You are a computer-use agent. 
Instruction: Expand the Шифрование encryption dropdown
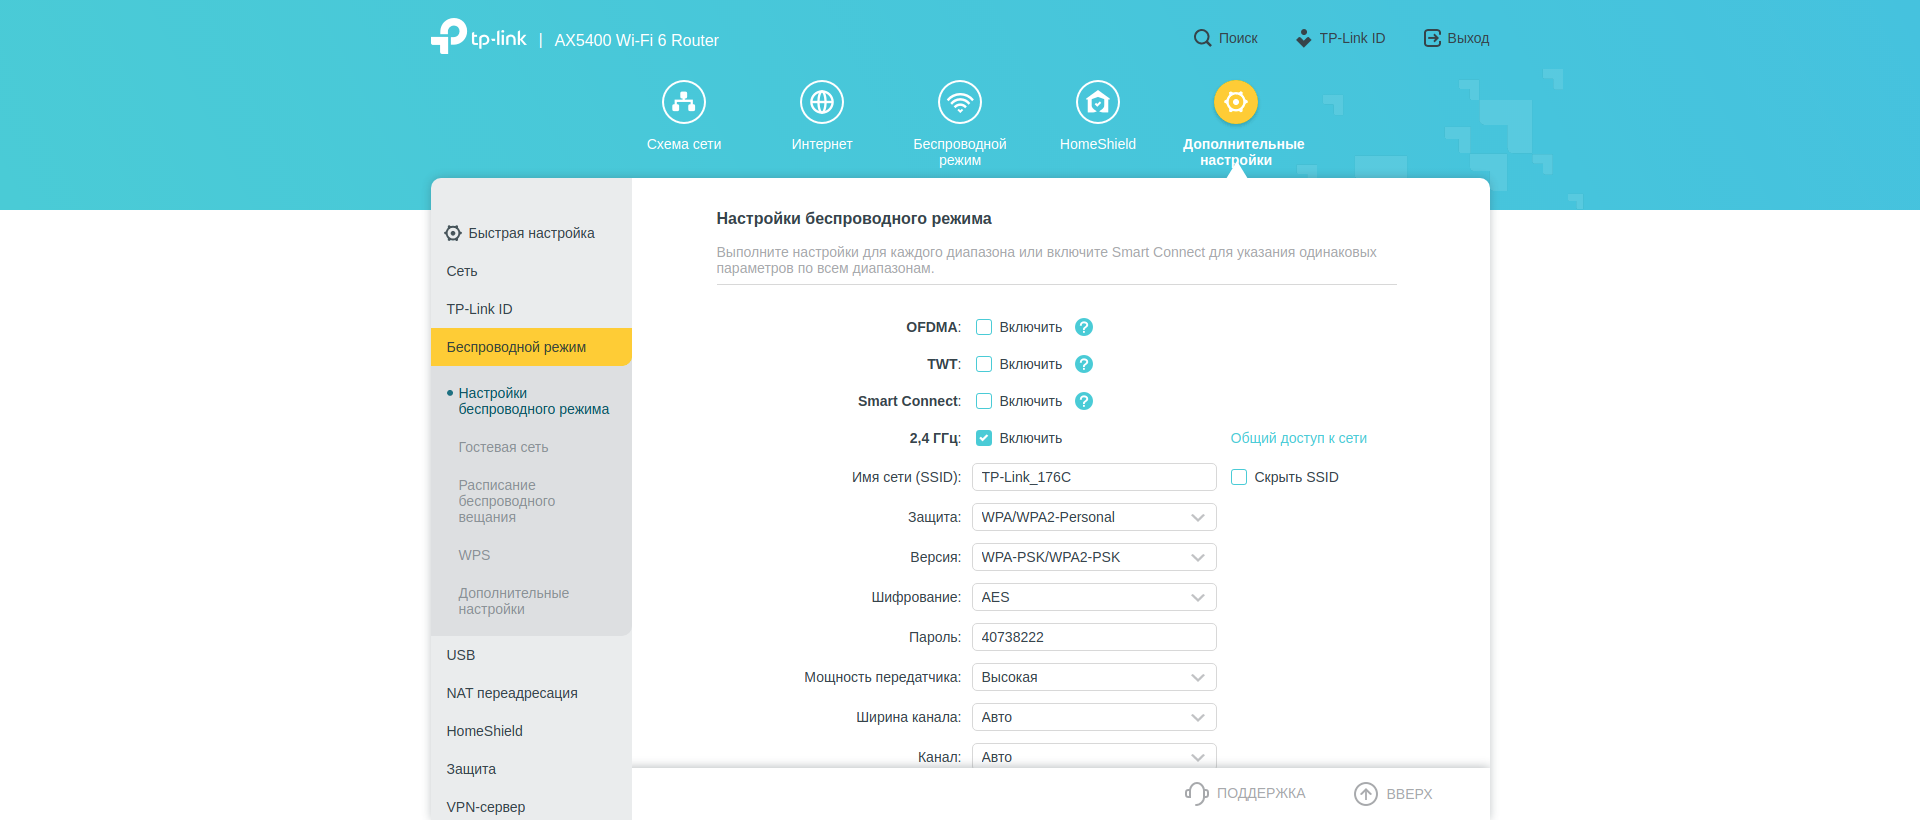[x=1094, y=597]
